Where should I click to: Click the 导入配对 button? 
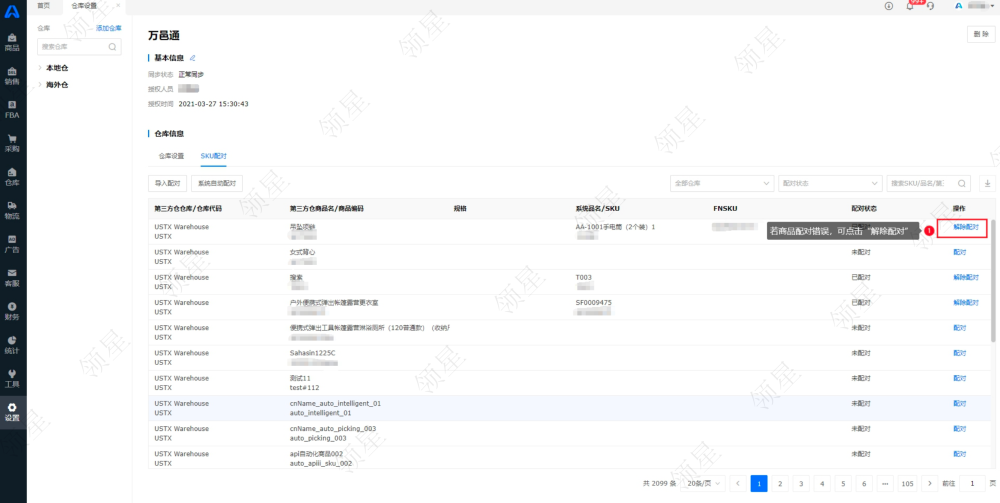click(167, 184)
